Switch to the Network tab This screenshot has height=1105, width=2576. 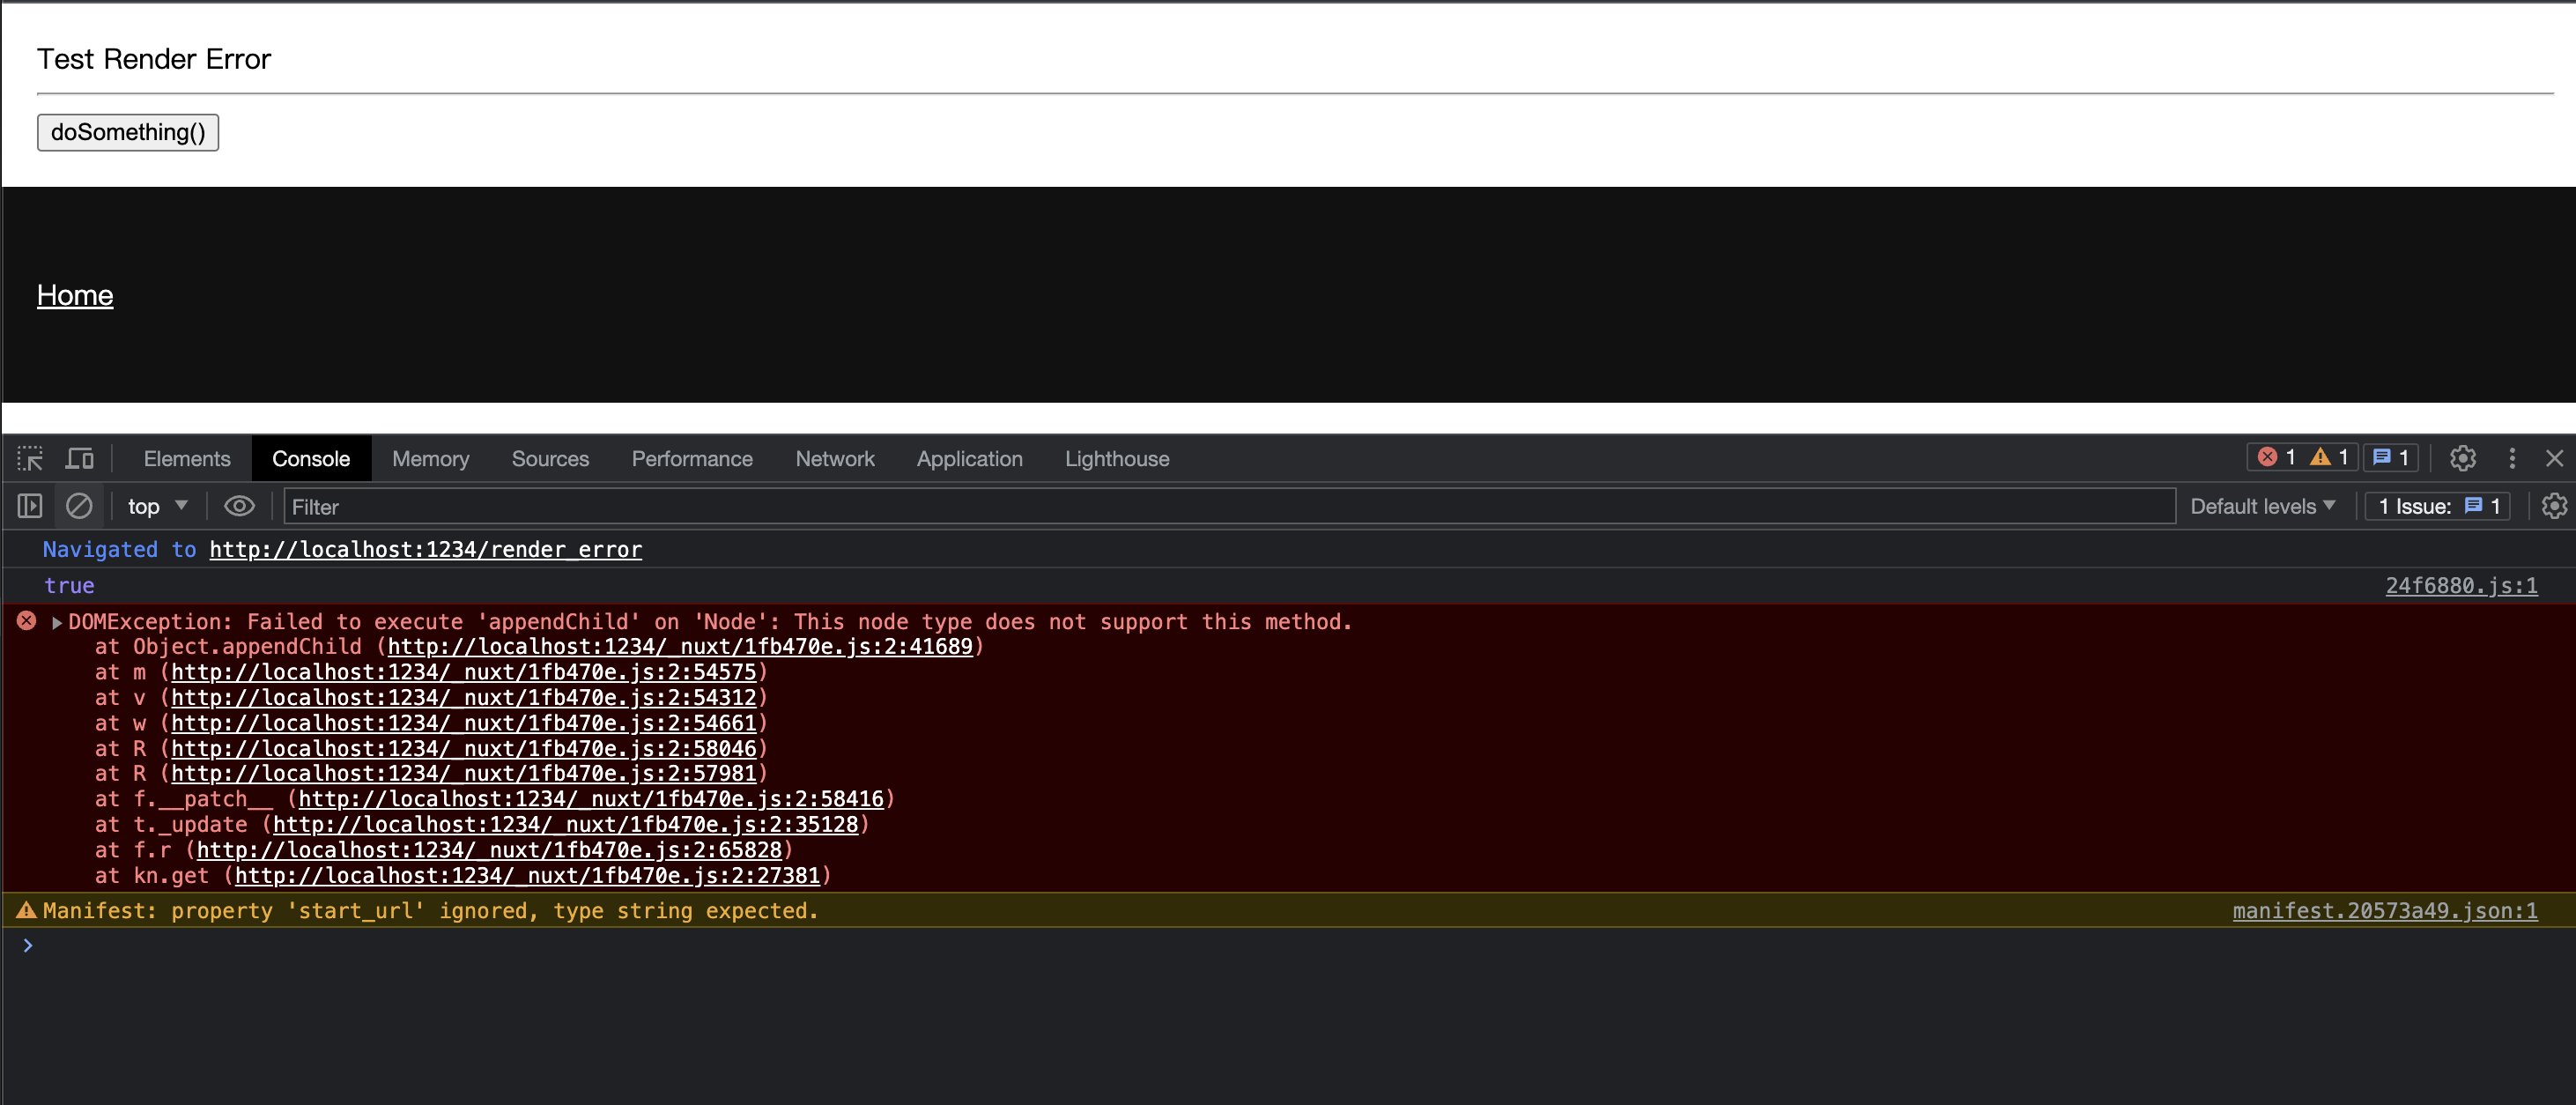(x=834, y=458)
